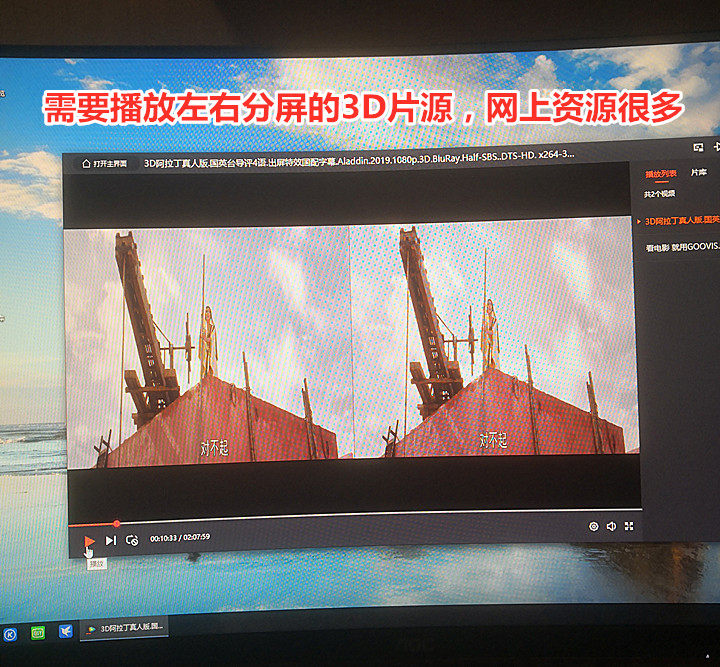Click the 共2个视频 count label
720x667 pixels.
tap(659, 194)
